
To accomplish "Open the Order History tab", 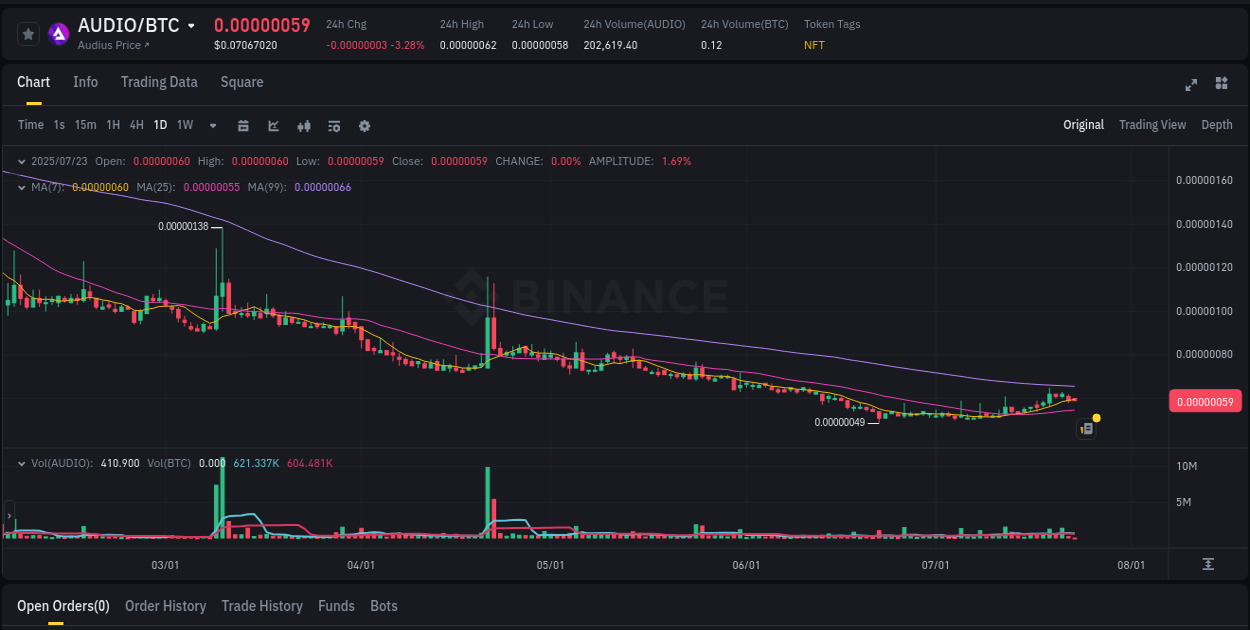I will (x=165, y=606).
